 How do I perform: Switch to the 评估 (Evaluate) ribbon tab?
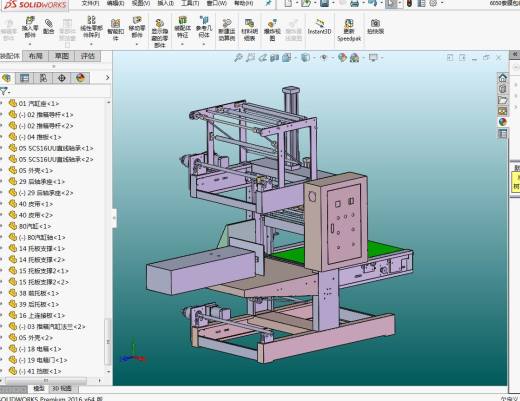(88, 56)
